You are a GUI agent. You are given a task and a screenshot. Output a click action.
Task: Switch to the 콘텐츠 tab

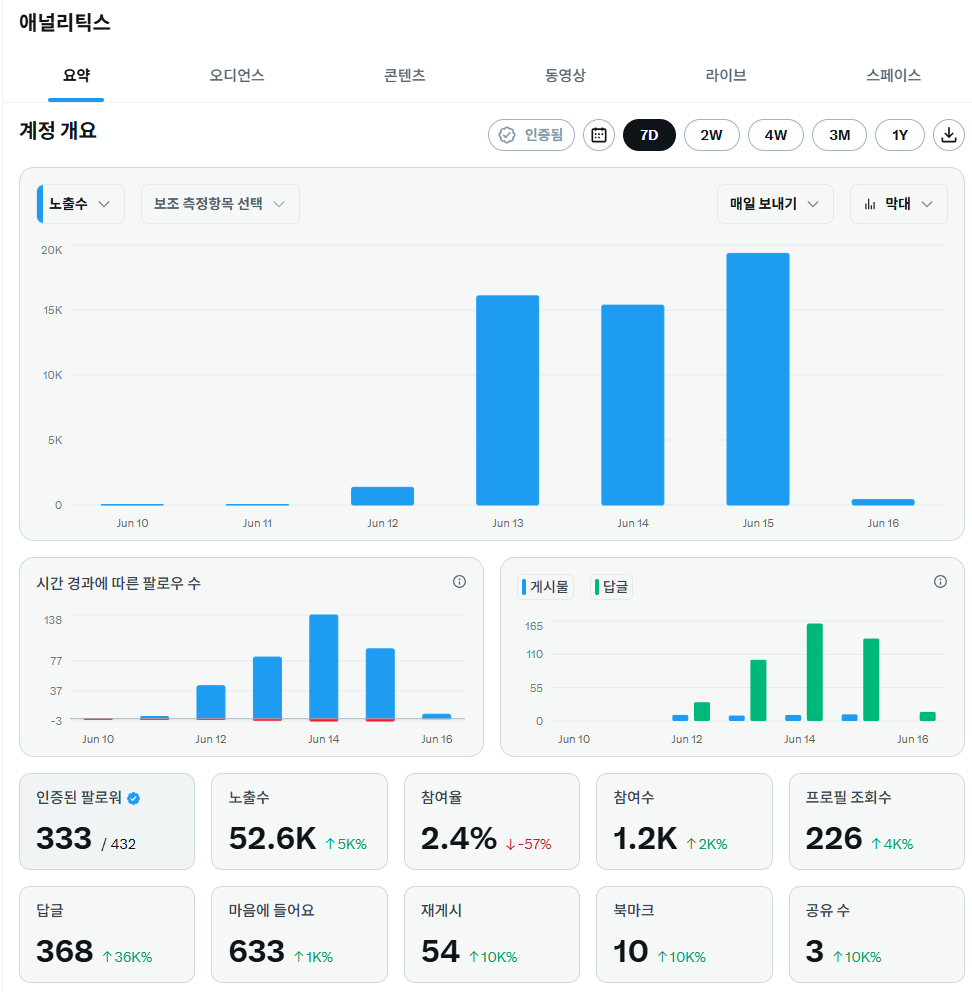(404, 75)
